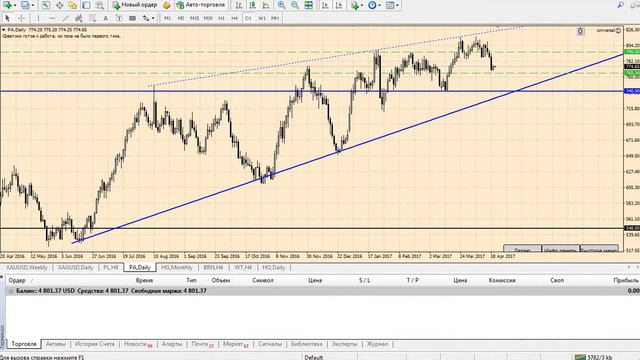Select the Crosshair tool
The width and height of the screenshot is (640, 360).
21,18
